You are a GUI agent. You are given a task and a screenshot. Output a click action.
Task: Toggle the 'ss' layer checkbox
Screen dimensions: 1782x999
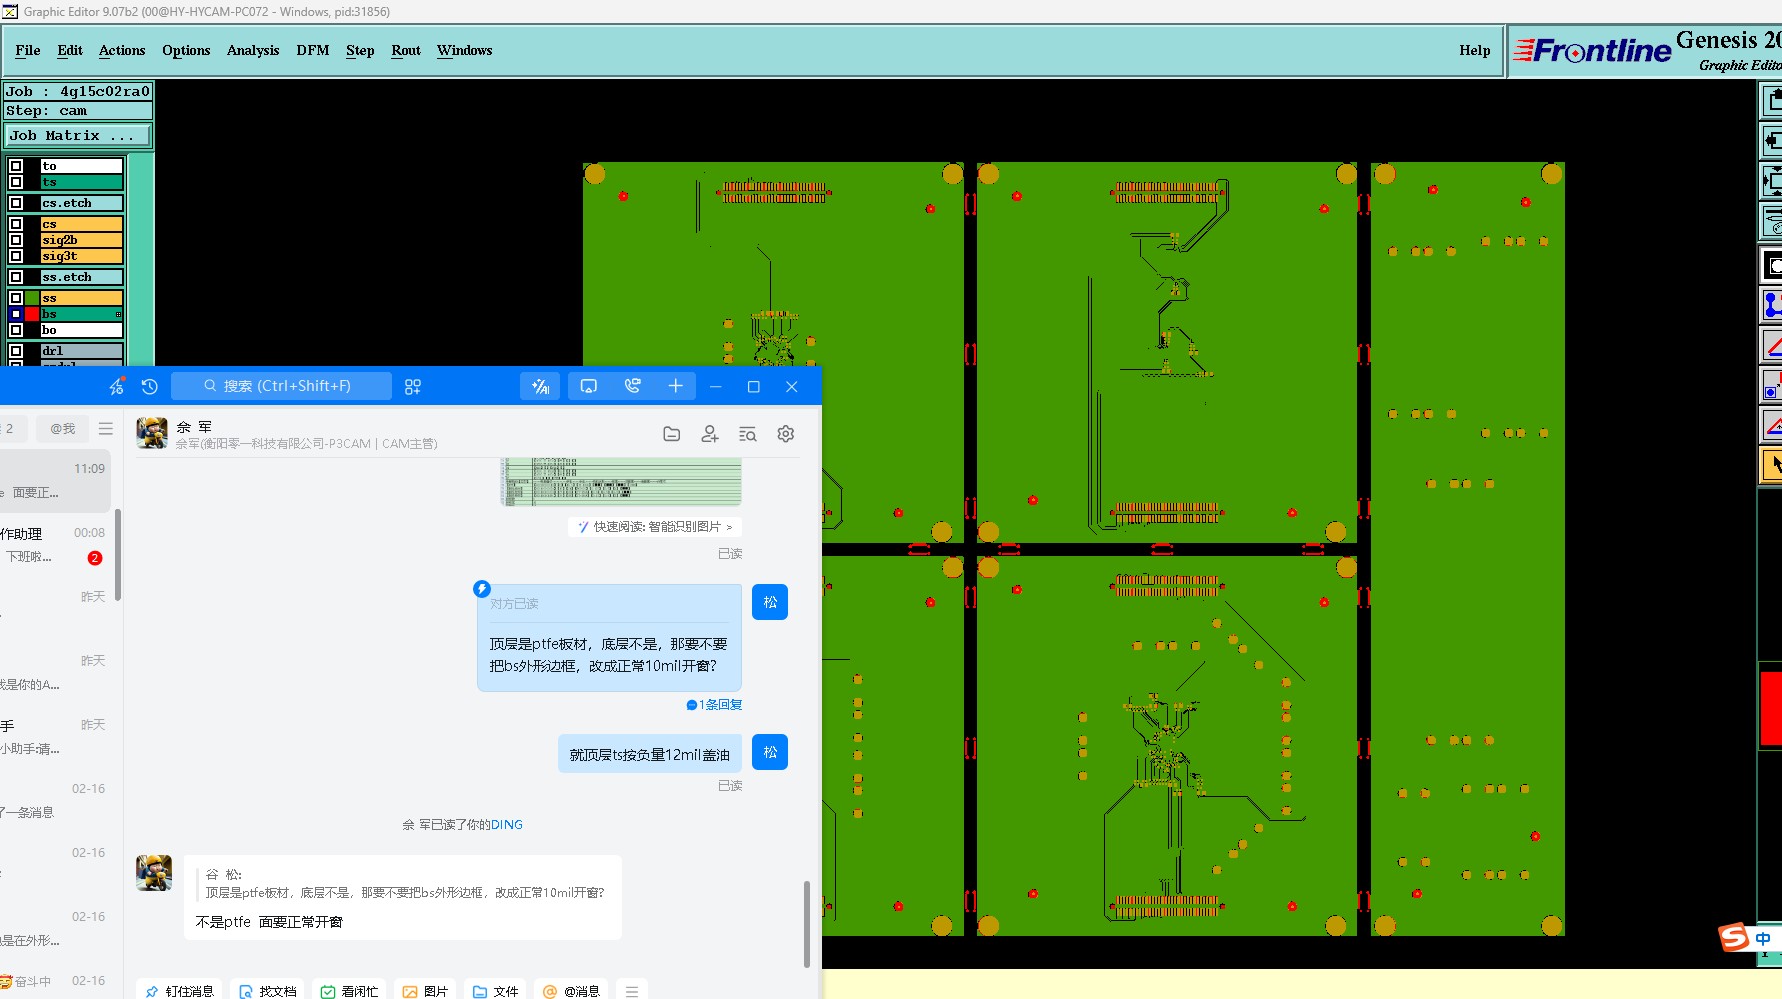16,298
